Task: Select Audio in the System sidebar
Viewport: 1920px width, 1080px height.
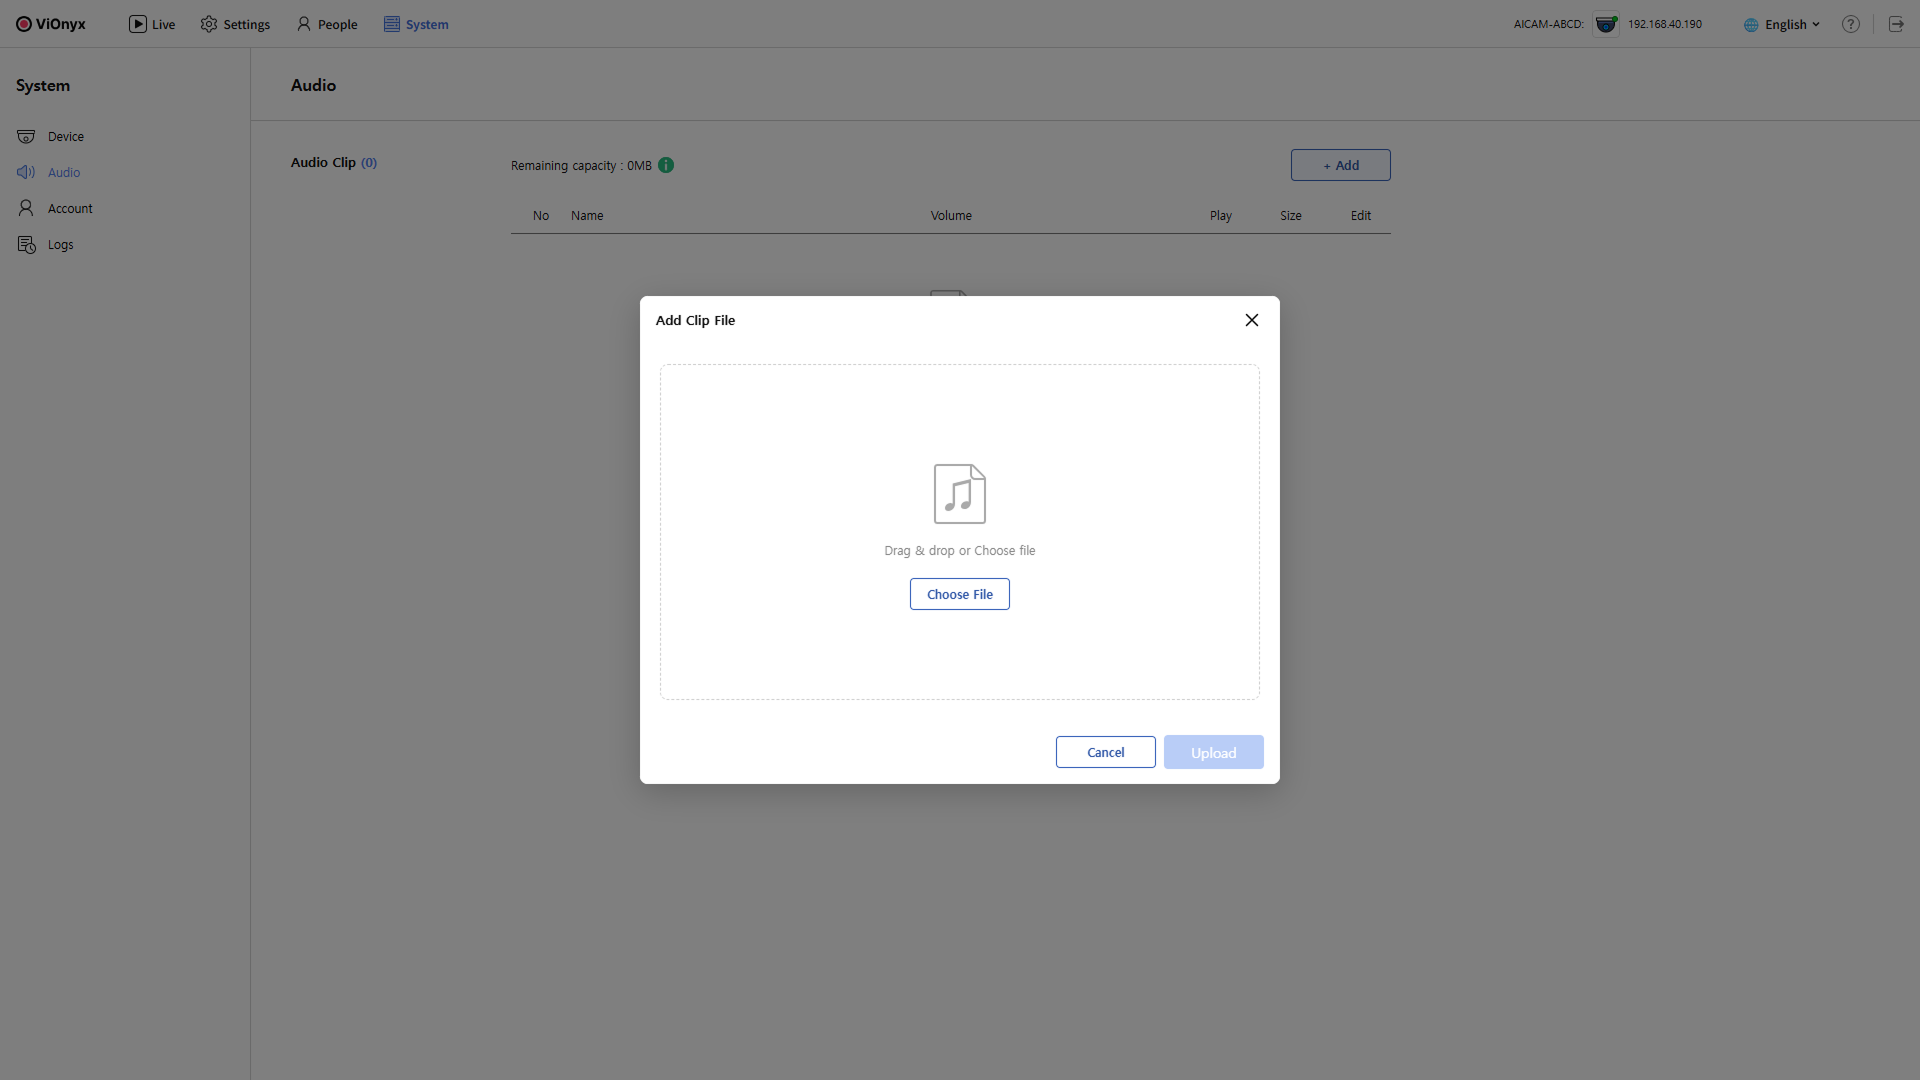Action: coord(63,172)
